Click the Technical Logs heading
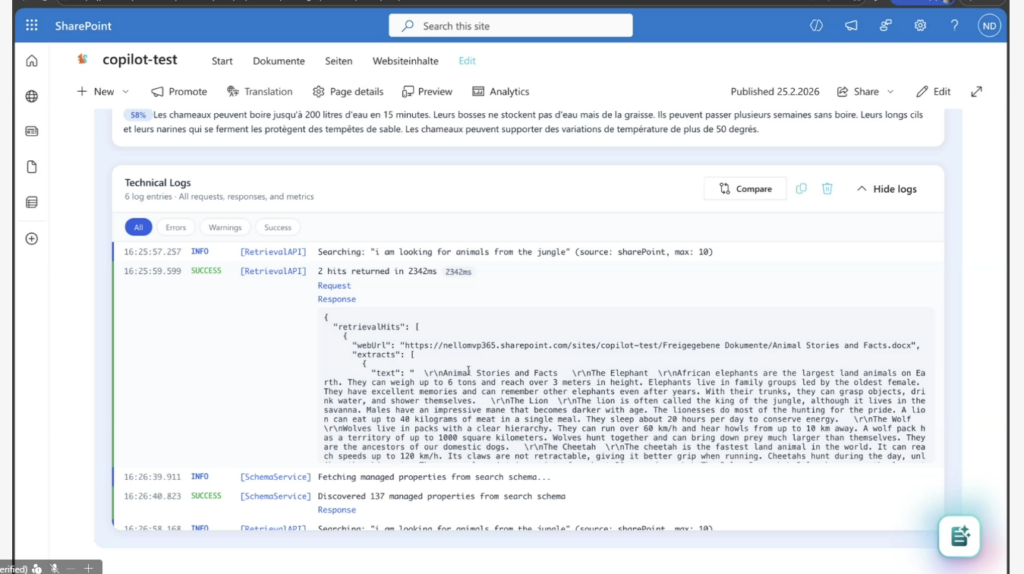Image resolution: width=1024 pixels, height=574 pixels. tap(157, 183)
